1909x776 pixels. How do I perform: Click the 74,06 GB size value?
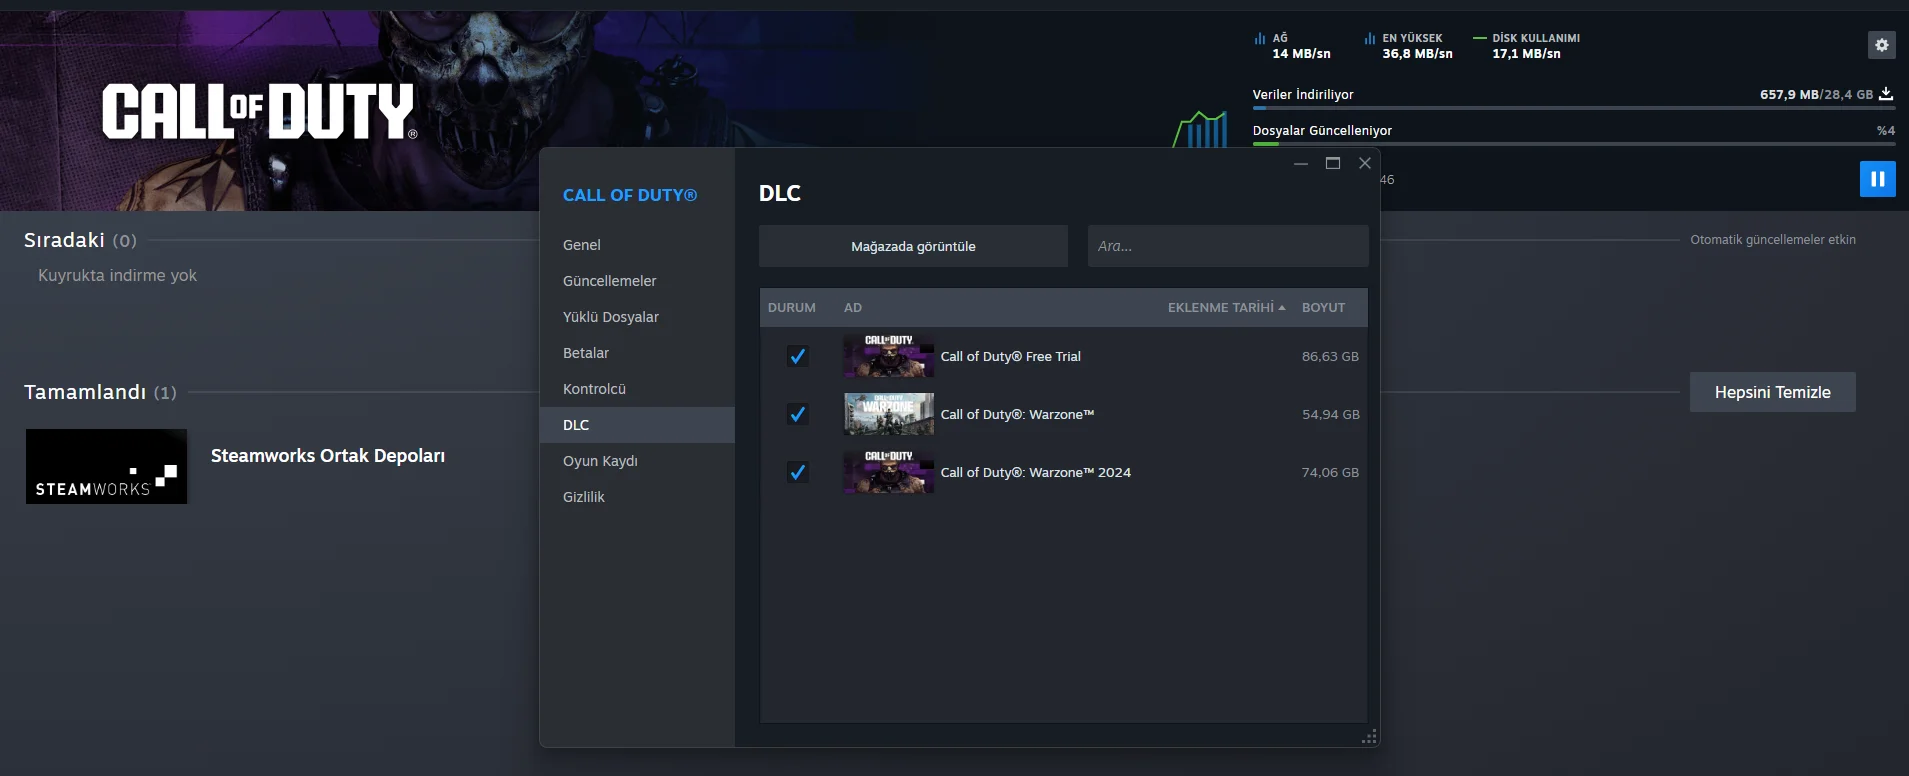(x=1330, y=472)
